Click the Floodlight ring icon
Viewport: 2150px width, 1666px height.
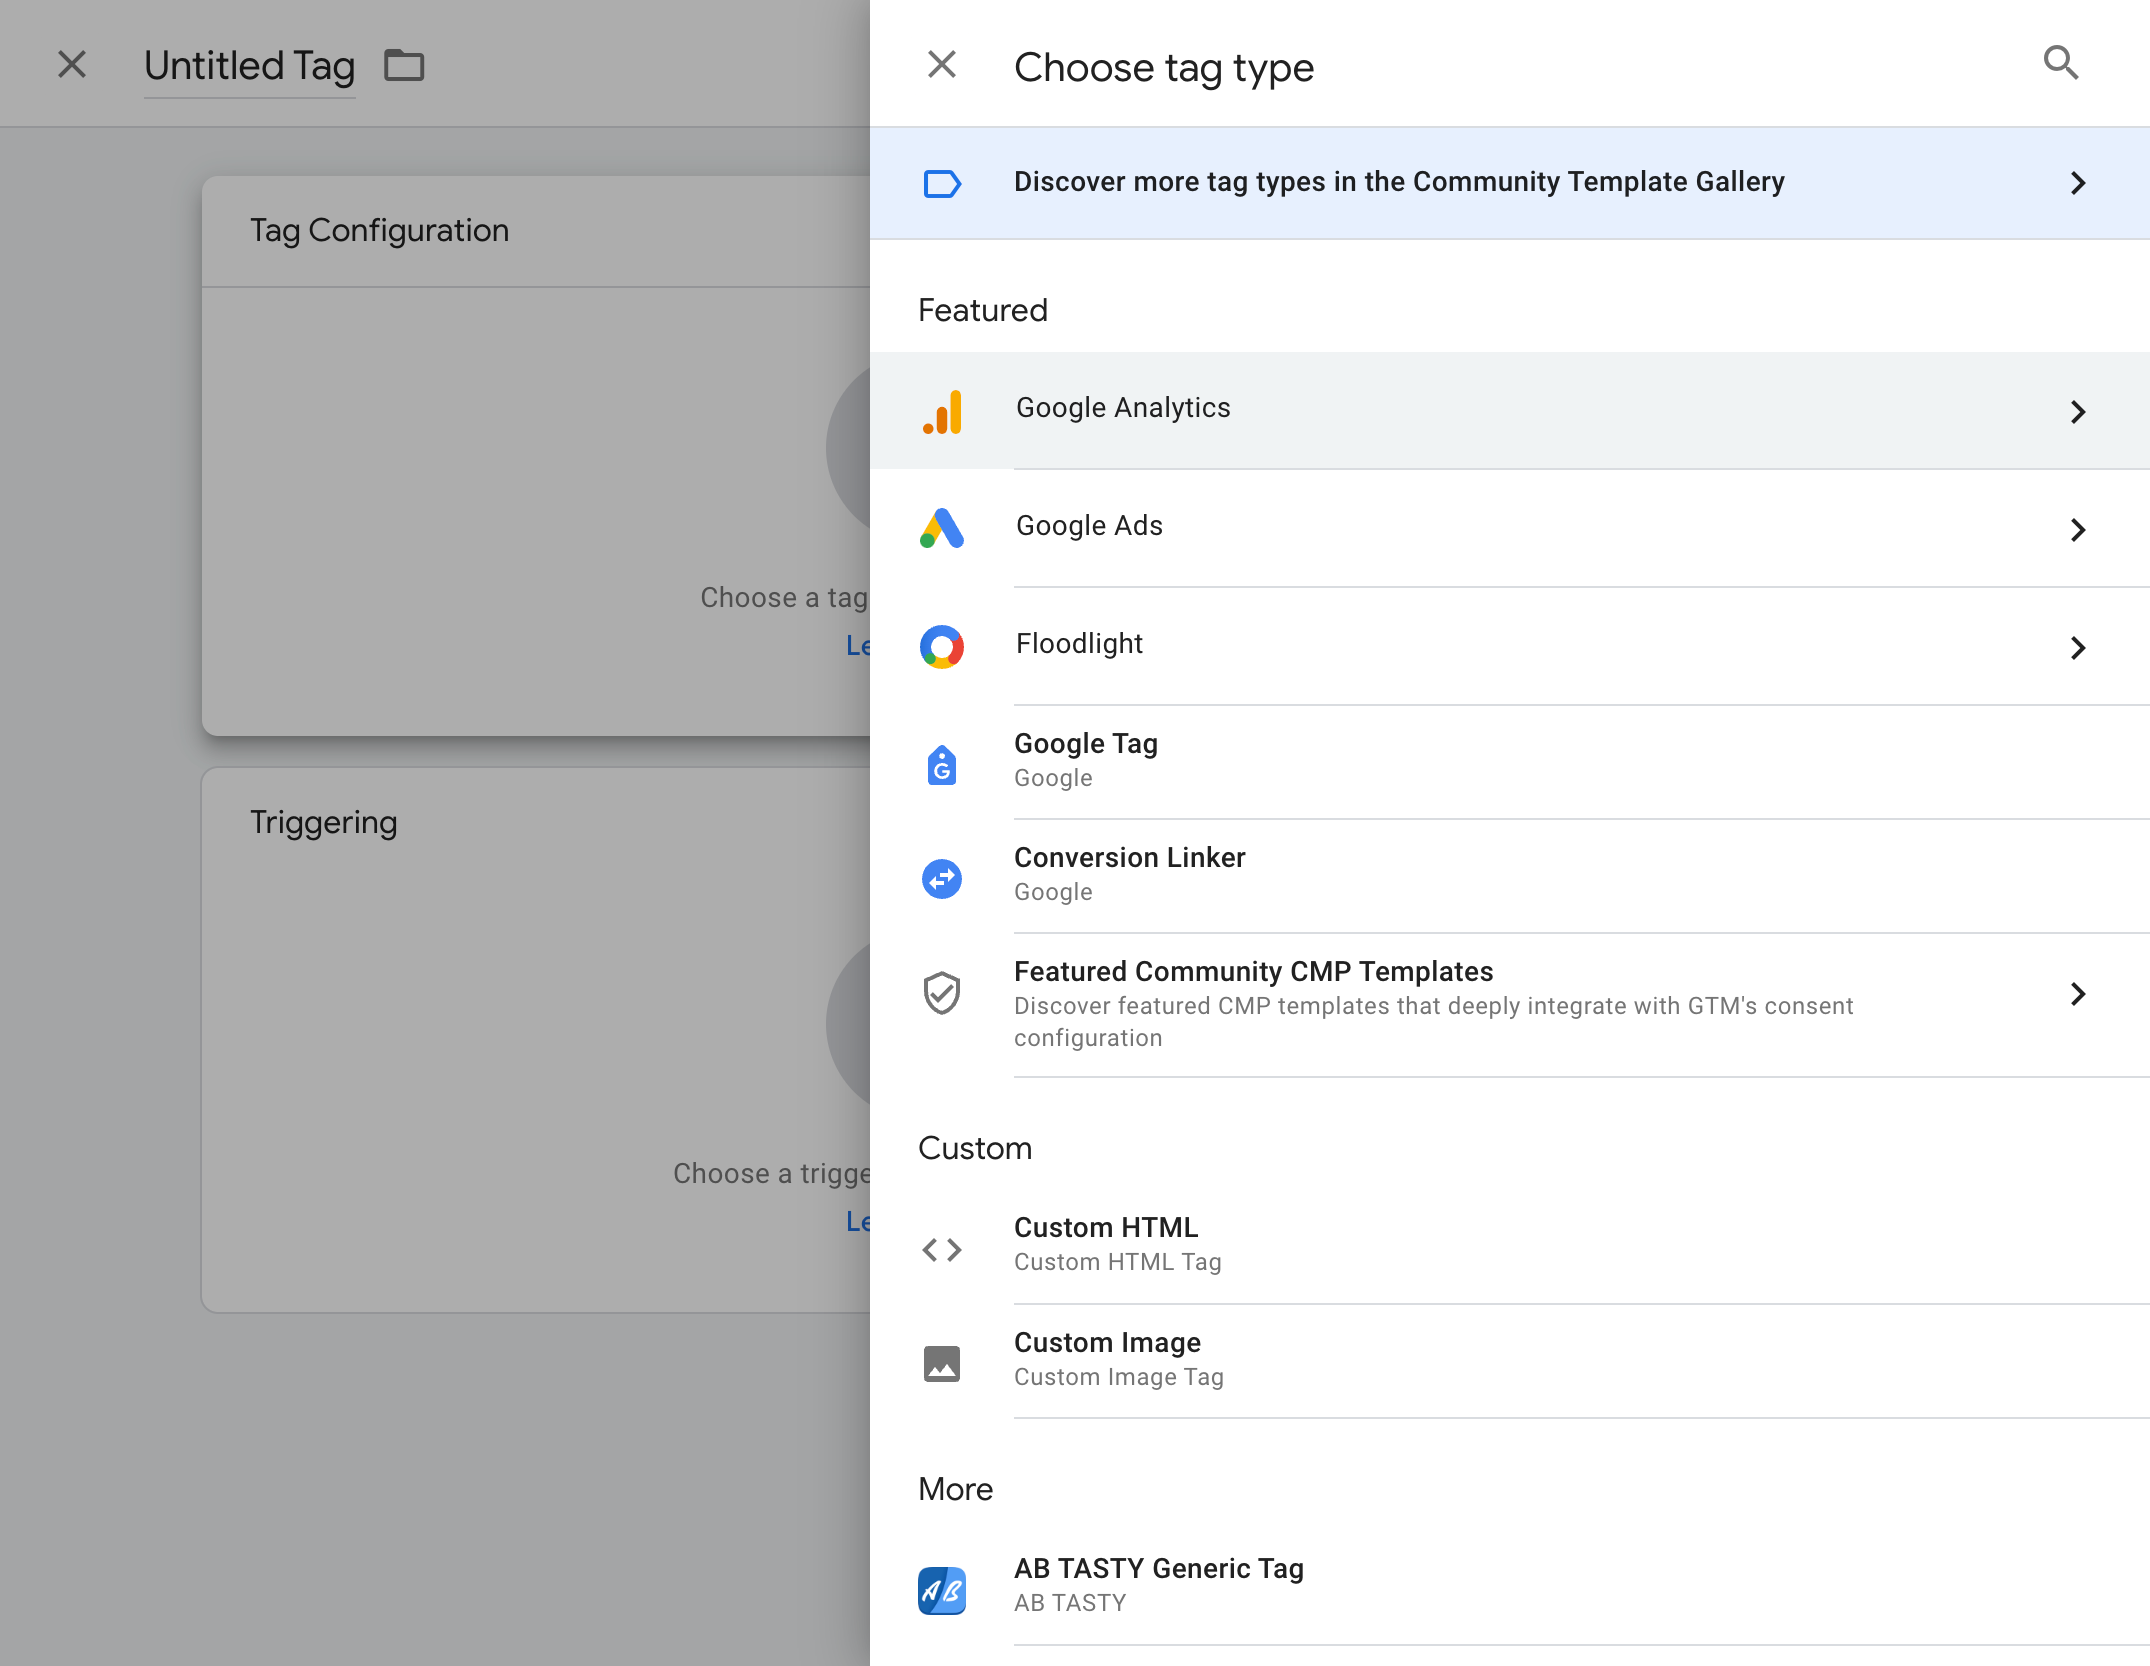tap(941, 647)
